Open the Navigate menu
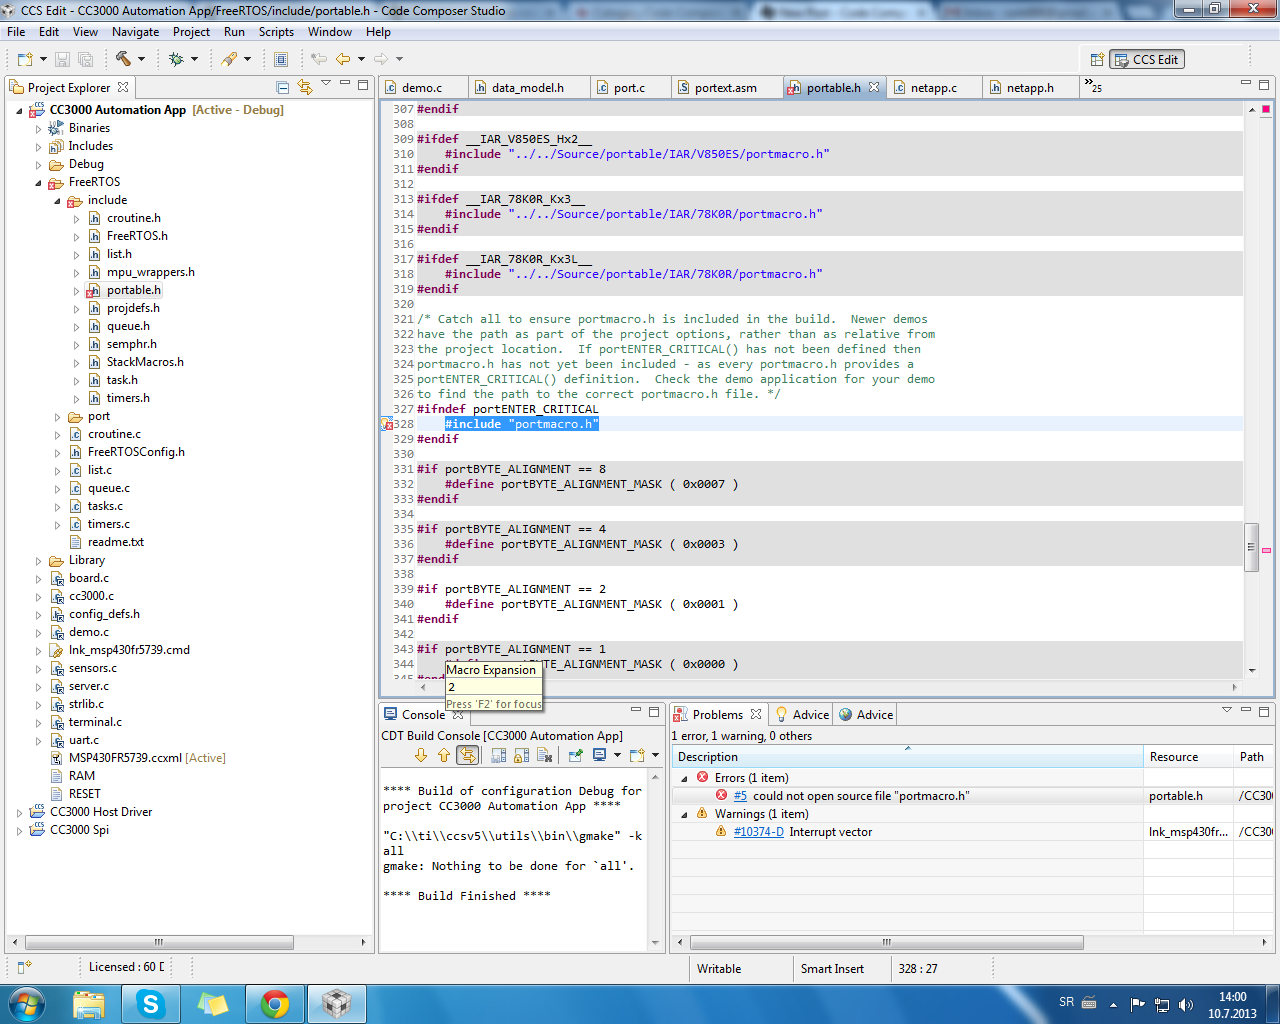Screen dimensions: 1280x1024 tap(135, 32)
